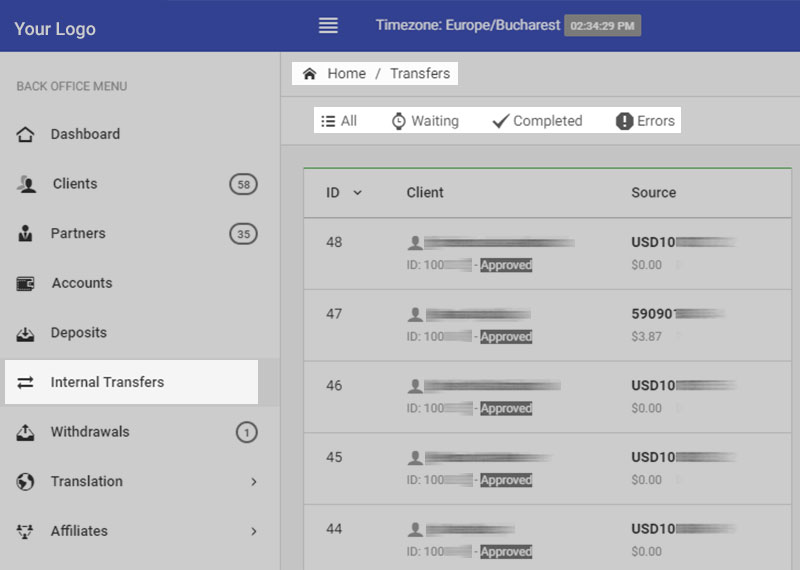This screenshot has height=570, width=800.
Task: Show All transfers filter
Action: click(339, 121)
